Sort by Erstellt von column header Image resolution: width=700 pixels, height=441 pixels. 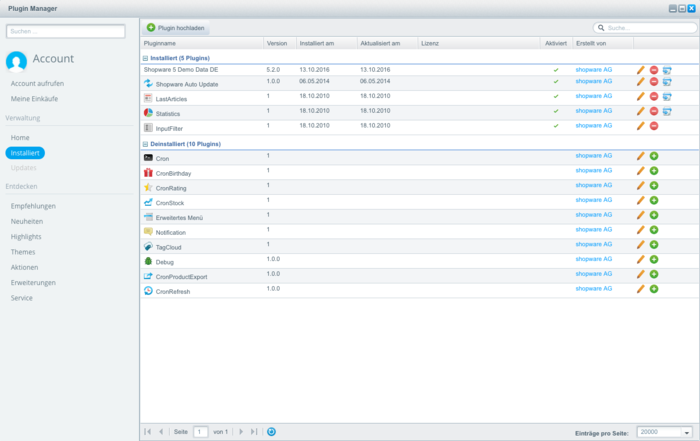pyautogui.click(x=603, y=43)
